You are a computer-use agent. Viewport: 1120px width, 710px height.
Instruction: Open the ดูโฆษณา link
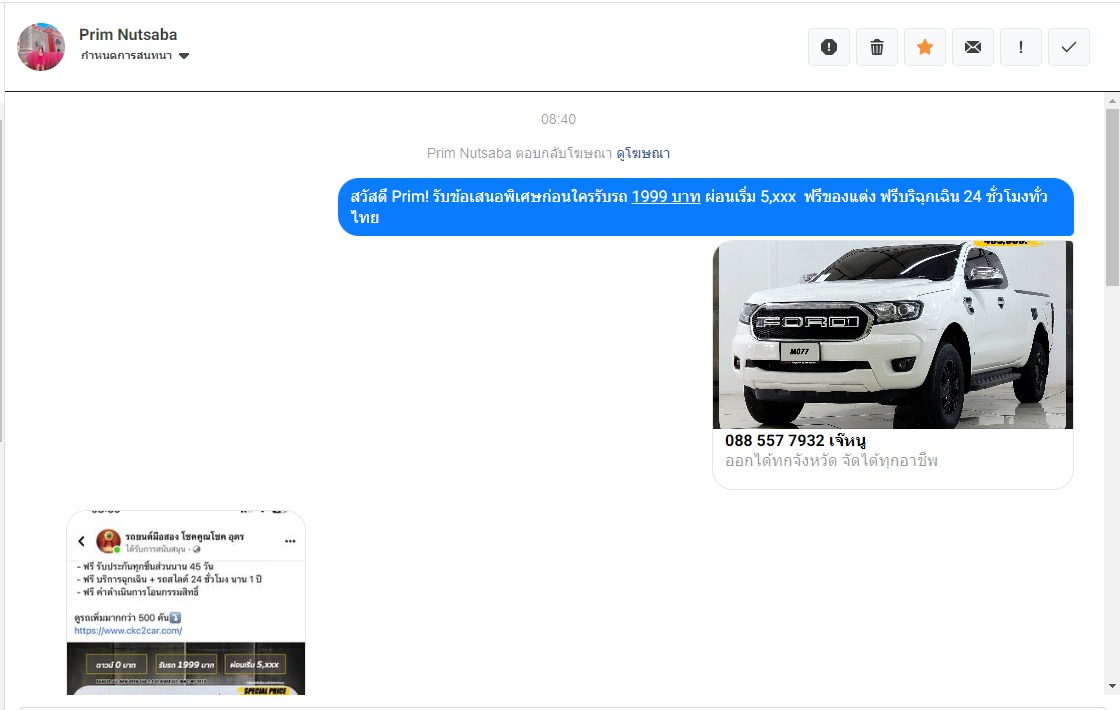click(643, 153)
